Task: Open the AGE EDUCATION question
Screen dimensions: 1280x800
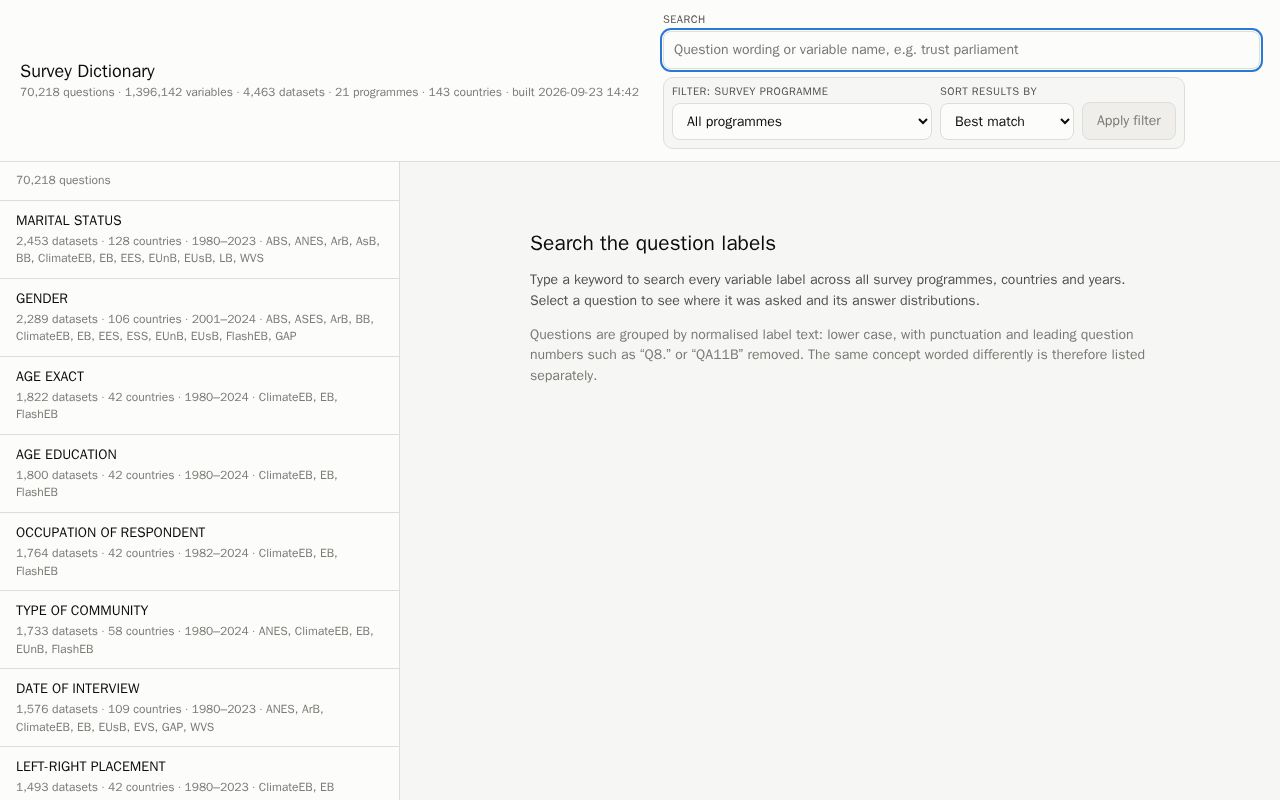Action: point(199,473)
